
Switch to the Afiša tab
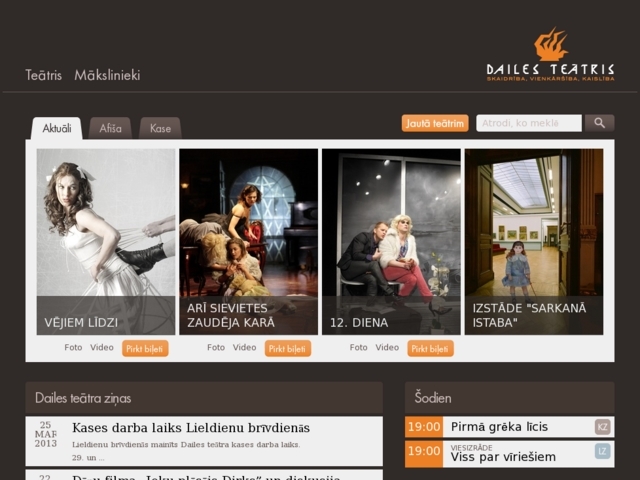(x=110, y=128)
